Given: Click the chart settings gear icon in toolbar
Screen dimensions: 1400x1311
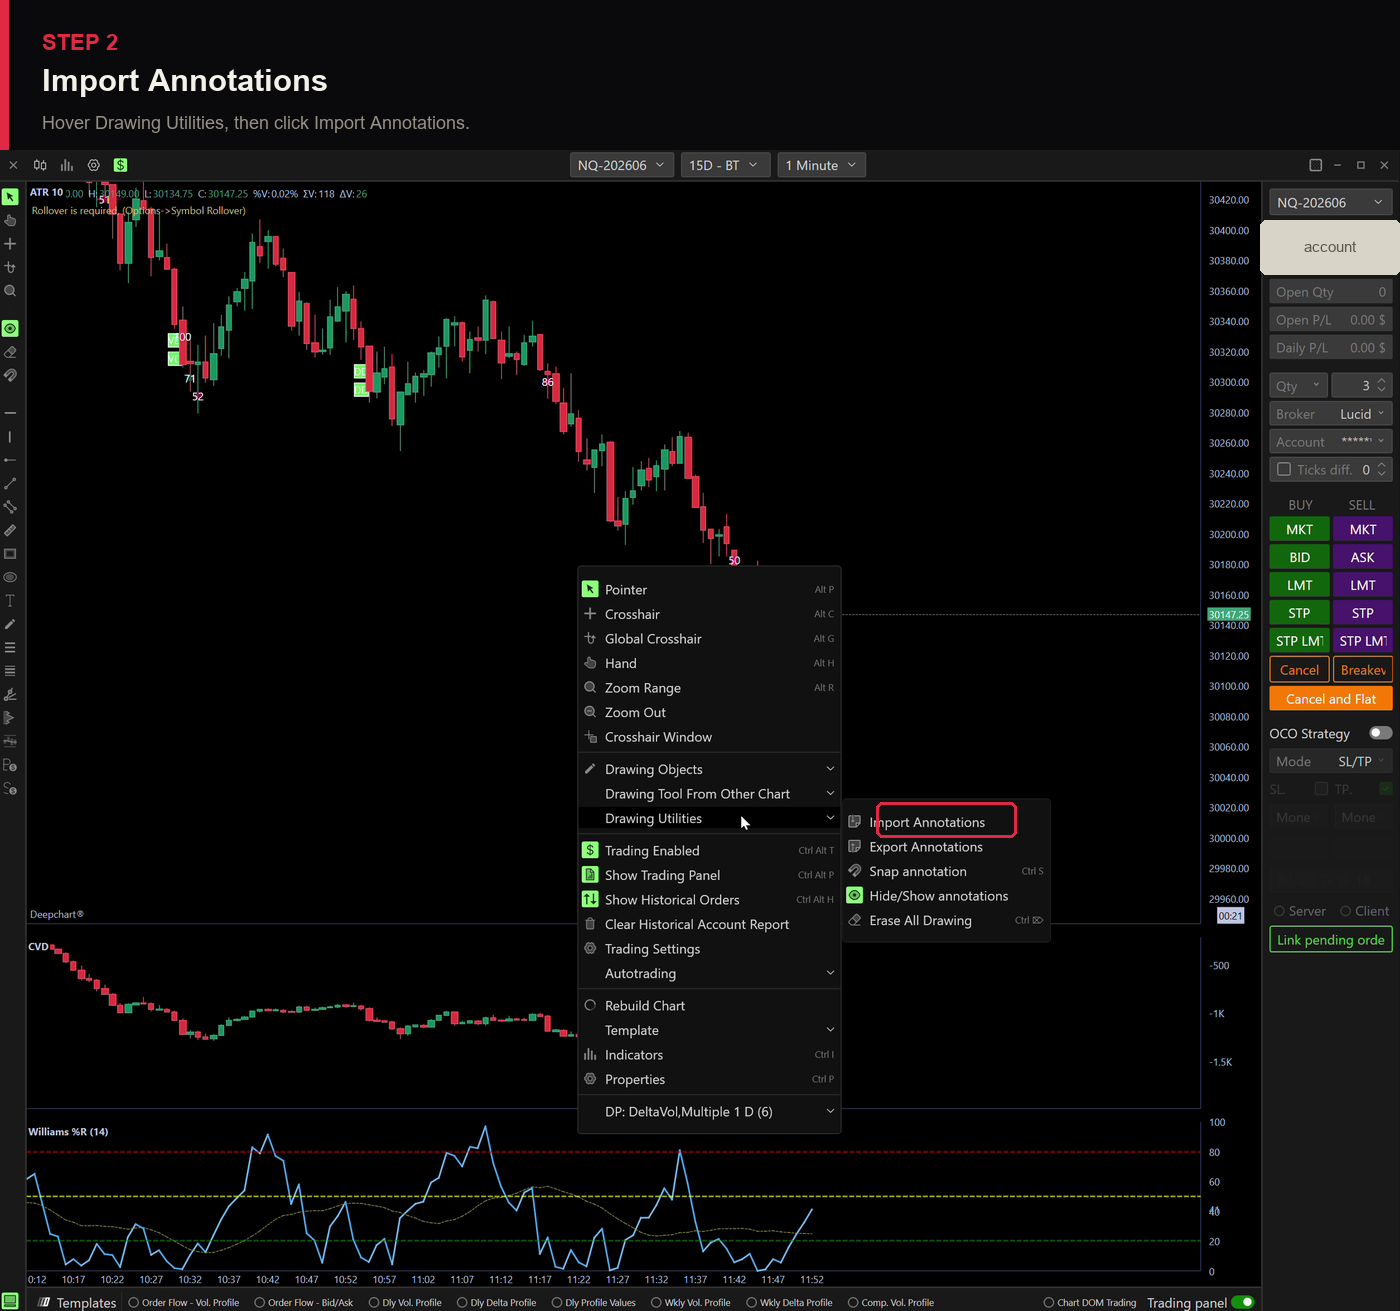Looking at the screenshot, I should [94, 165].
